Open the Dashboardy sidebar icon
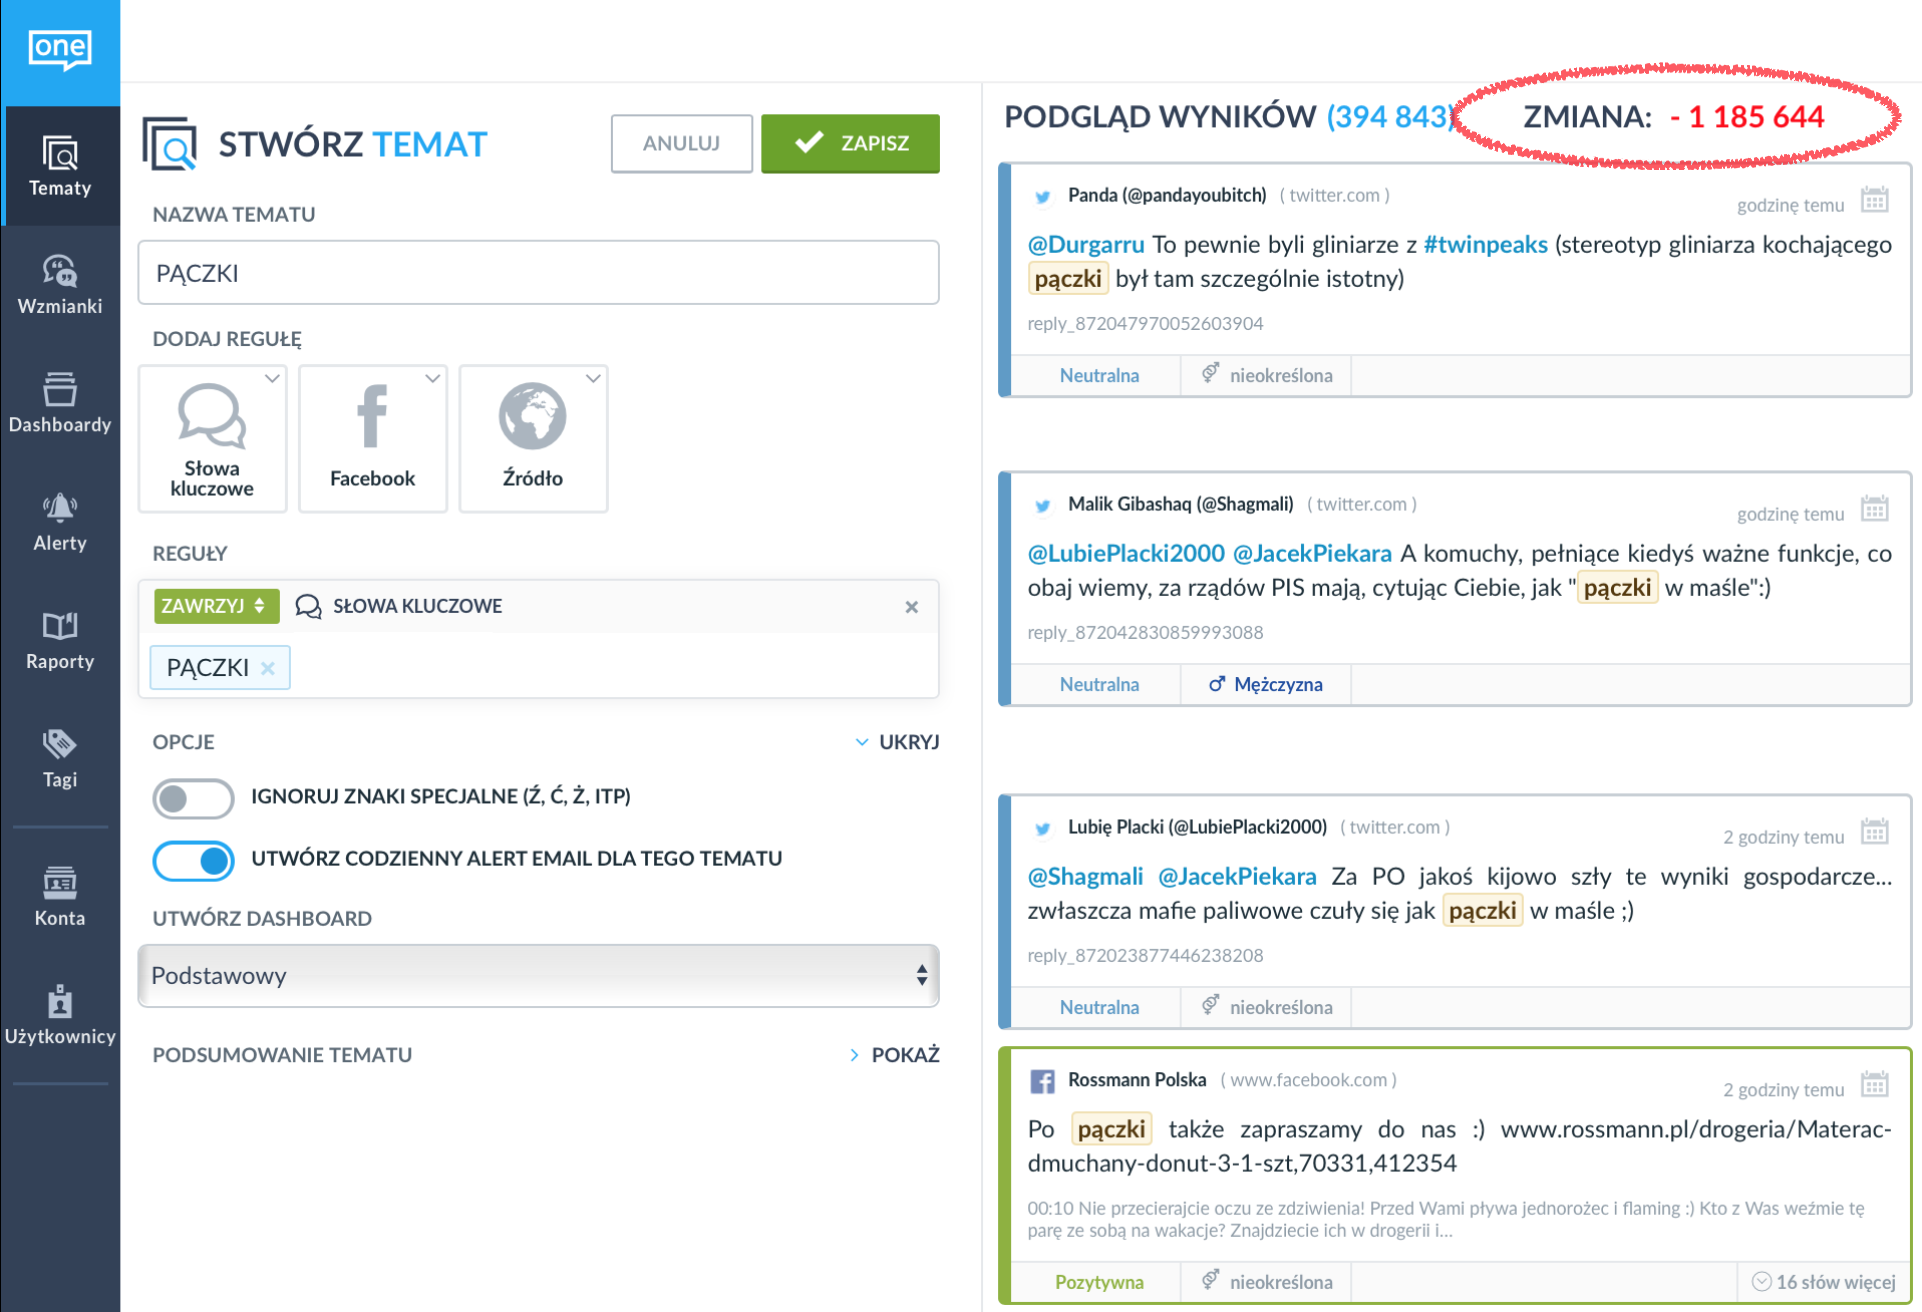 point(59,402)
